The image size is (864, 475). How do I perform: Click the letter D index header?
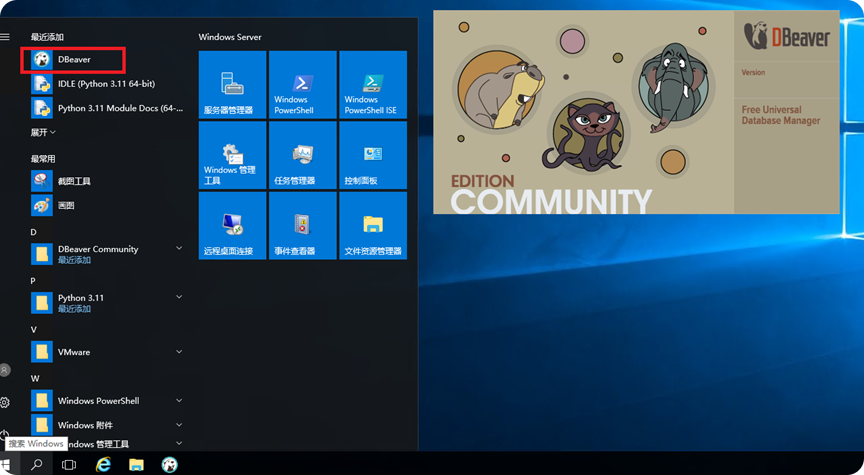tap(34, 232)
